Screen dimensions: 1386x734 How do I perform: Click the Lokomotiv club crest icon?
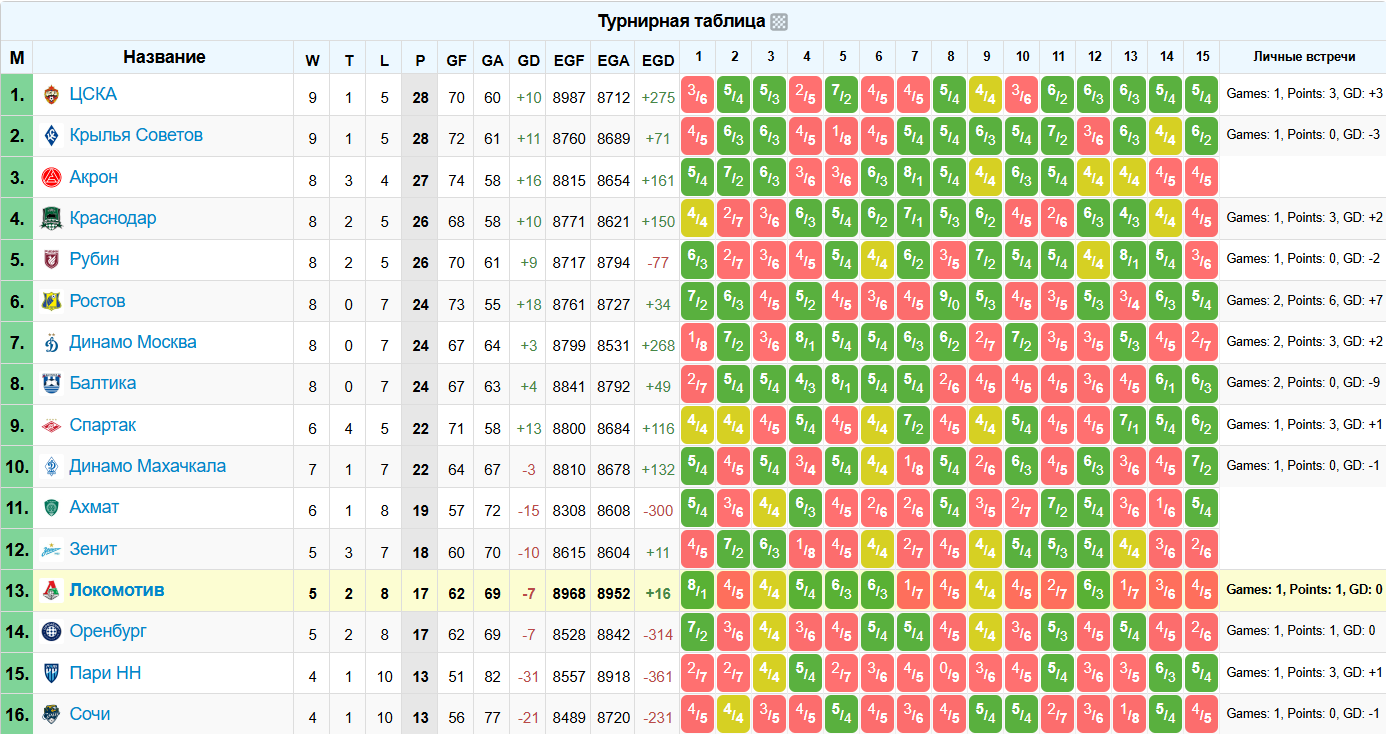[52, 591]
